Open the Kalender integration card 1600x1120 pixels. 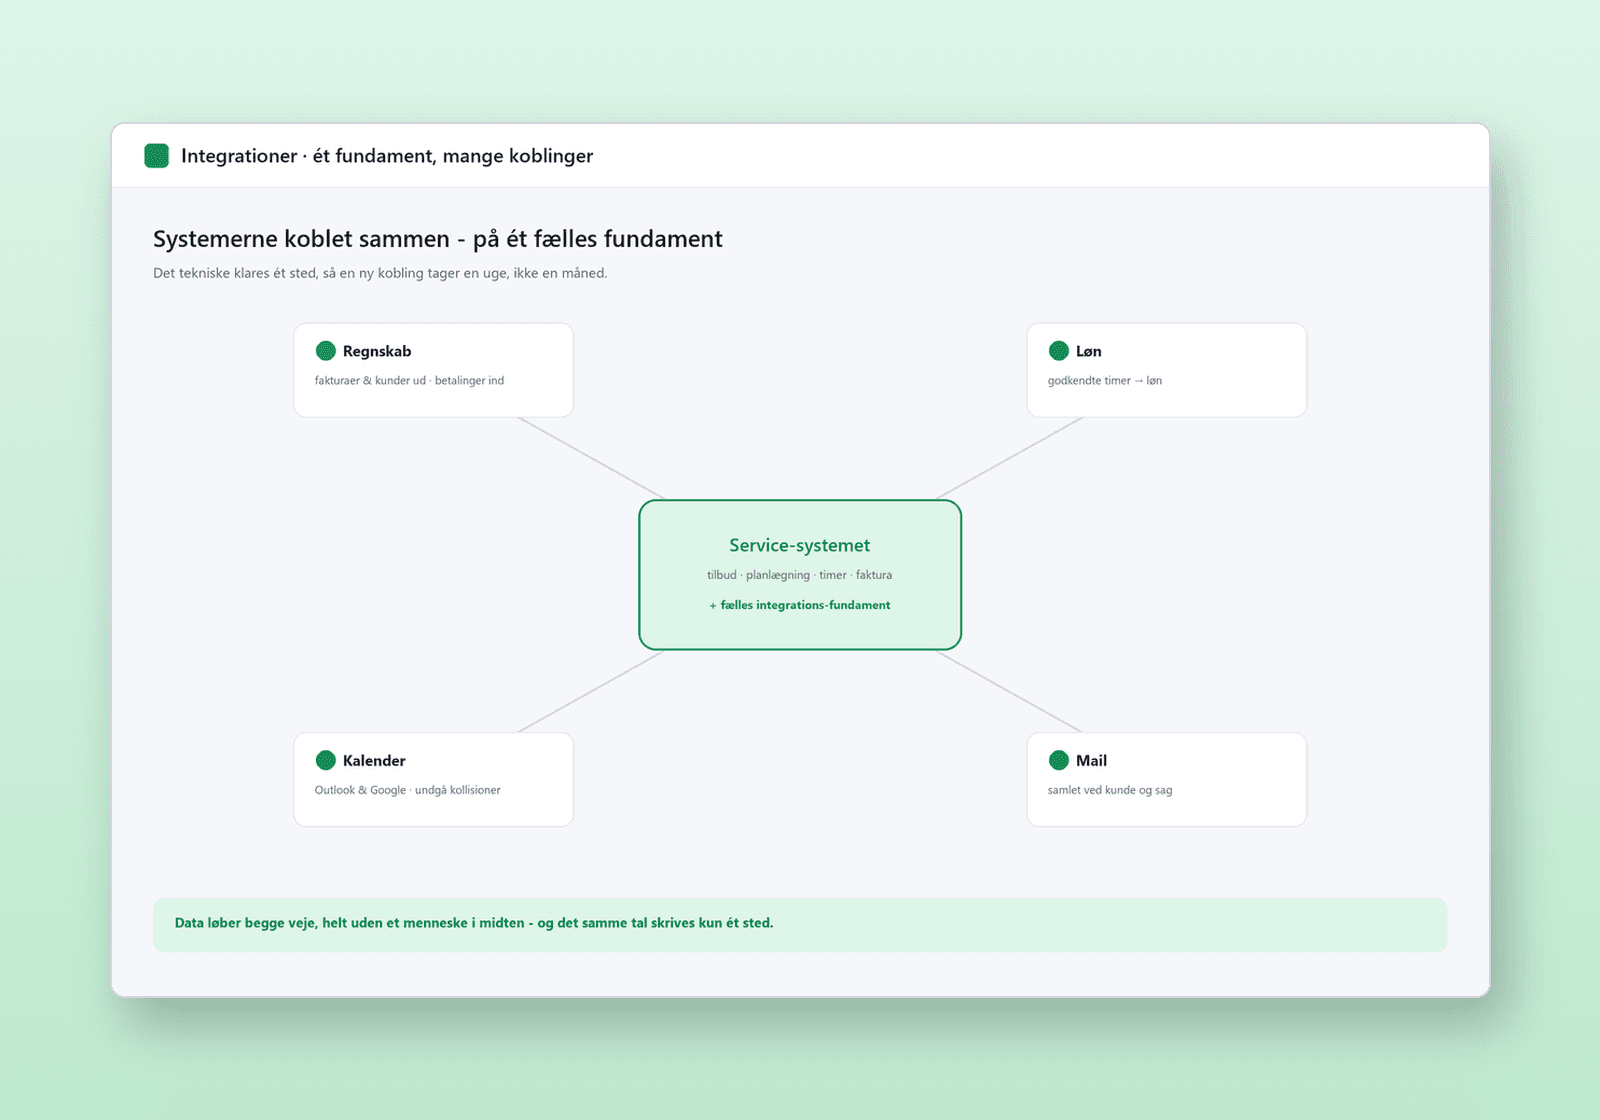[433, 779]
